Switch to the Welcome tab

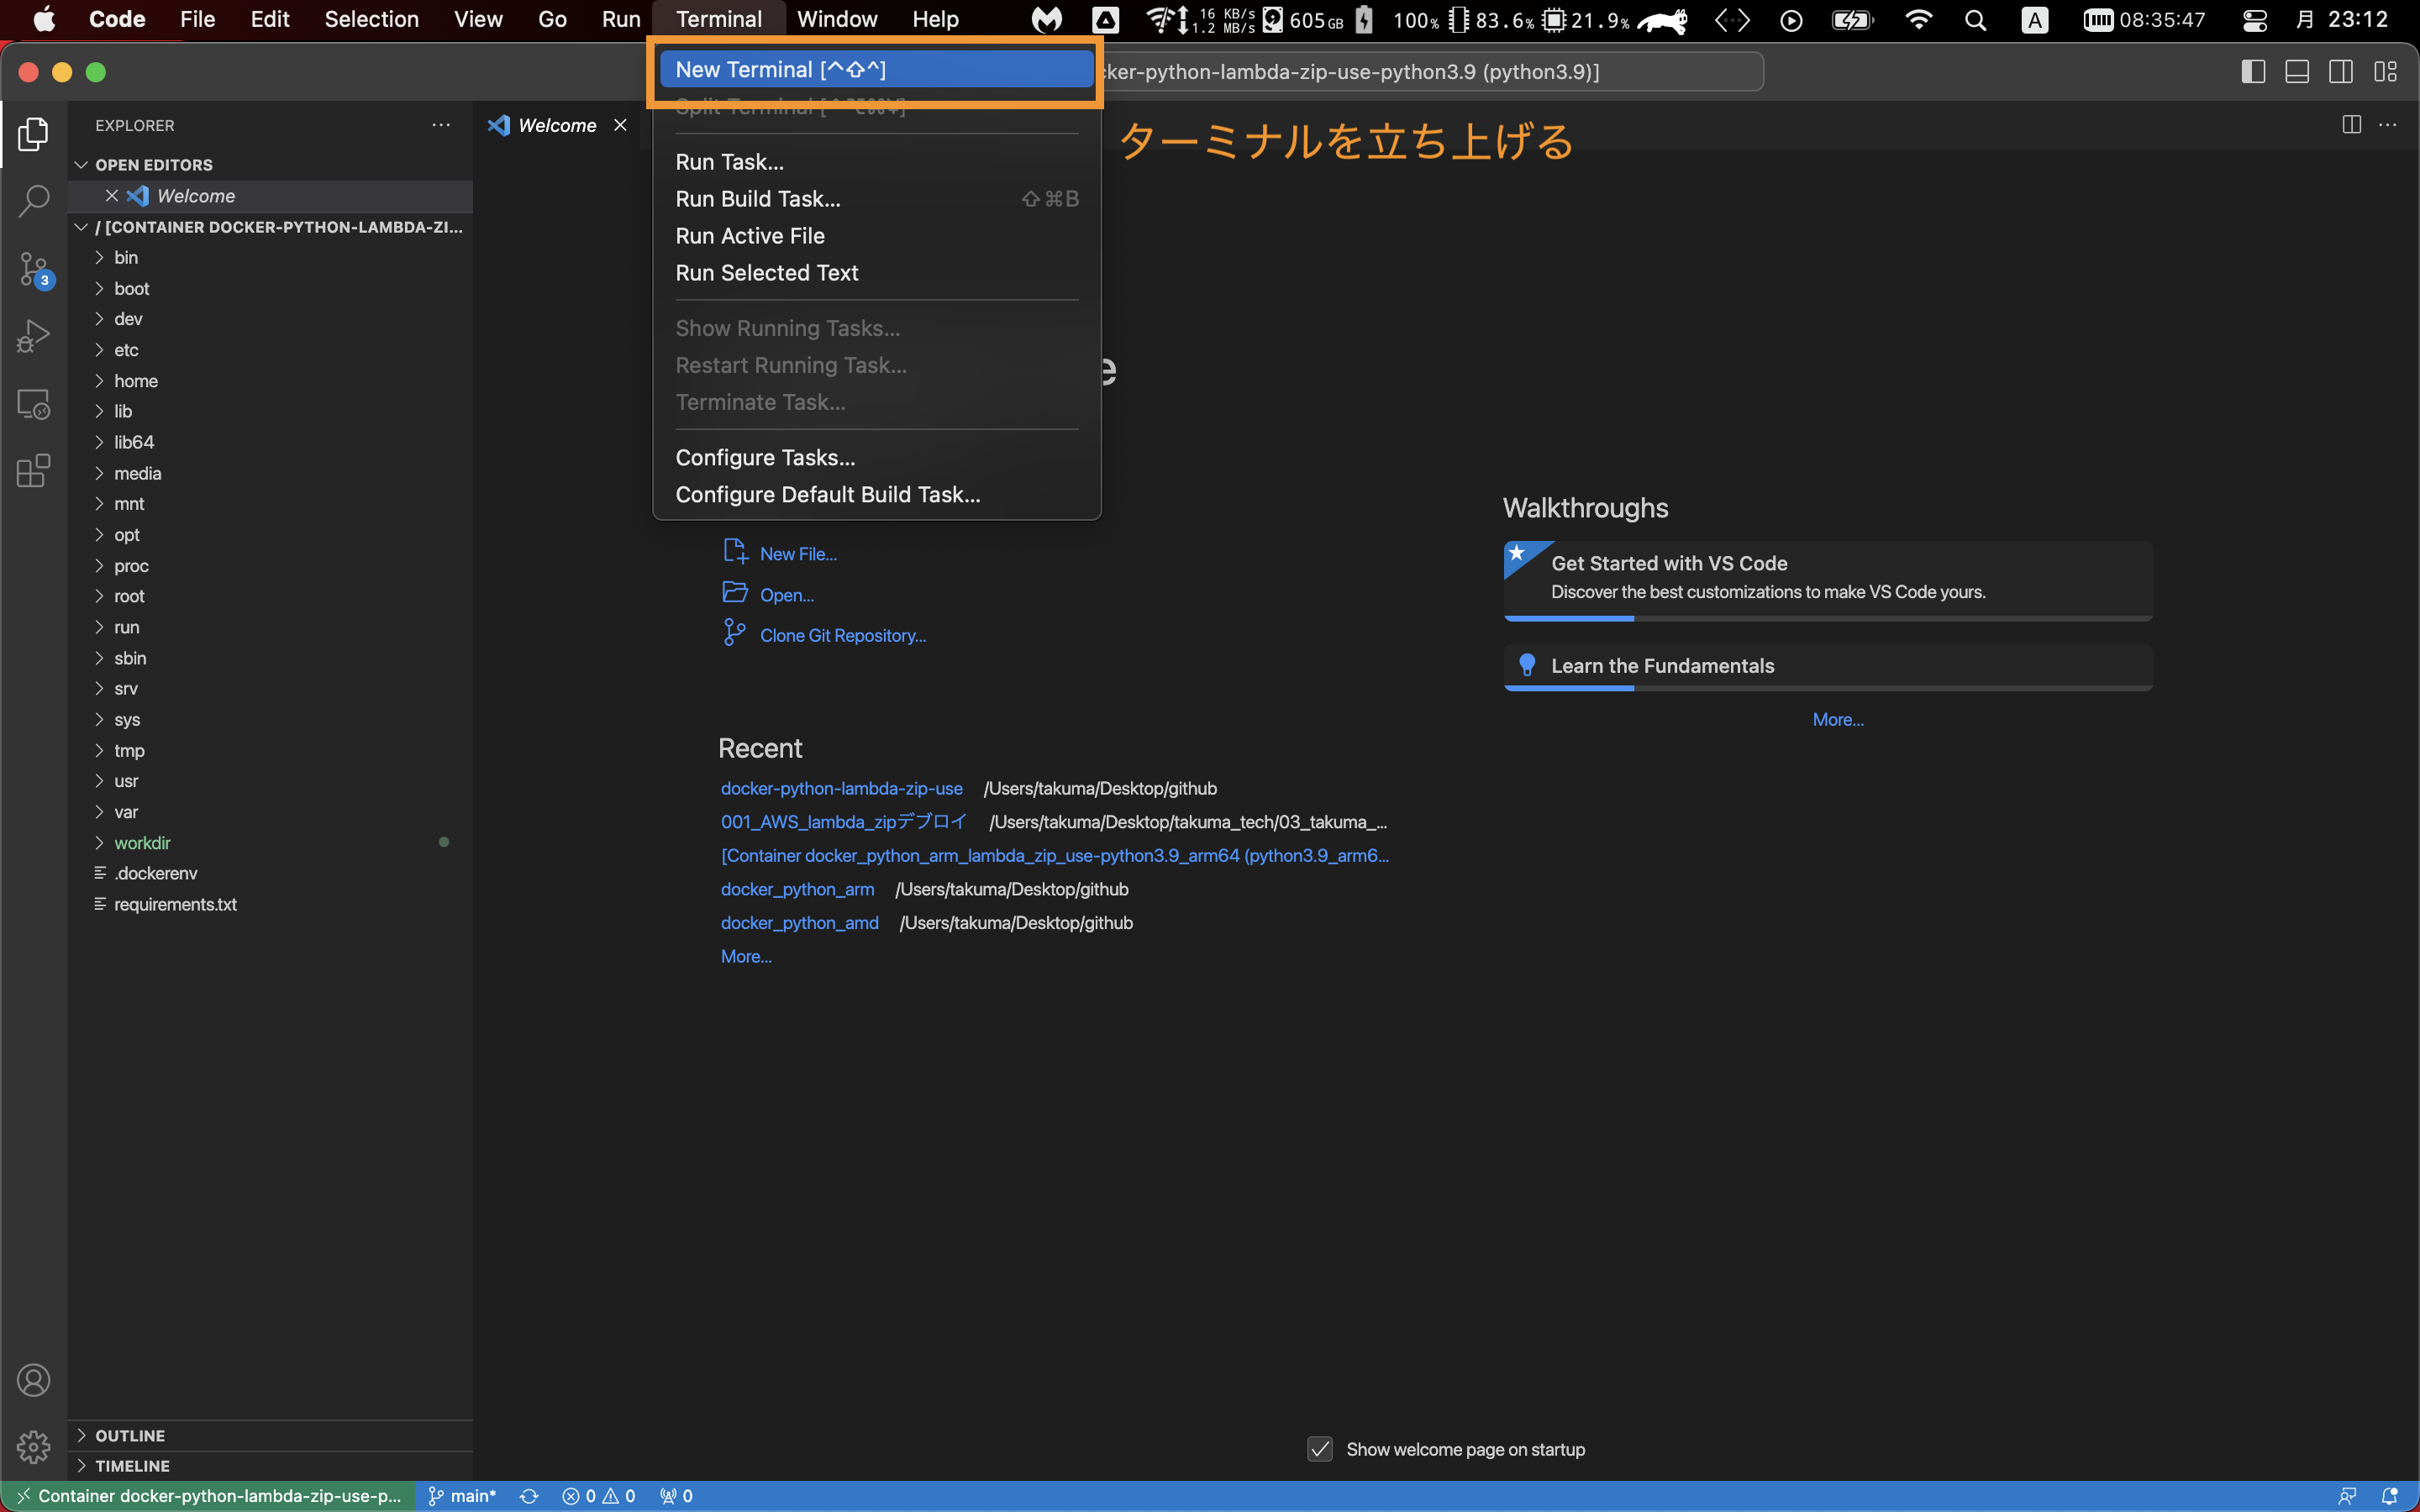click(x=556, y=125)
